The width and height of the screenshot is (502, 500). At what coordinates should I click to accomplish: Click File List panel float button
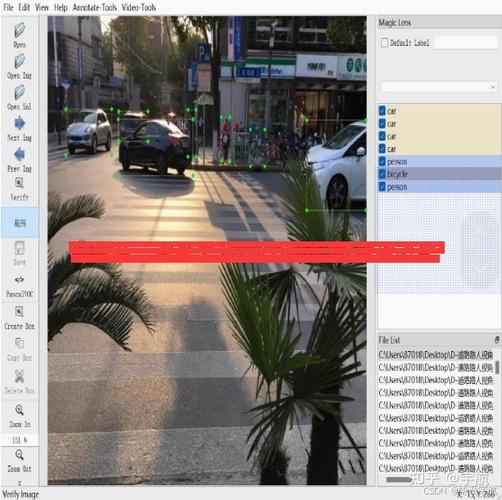tap(497, 340)
